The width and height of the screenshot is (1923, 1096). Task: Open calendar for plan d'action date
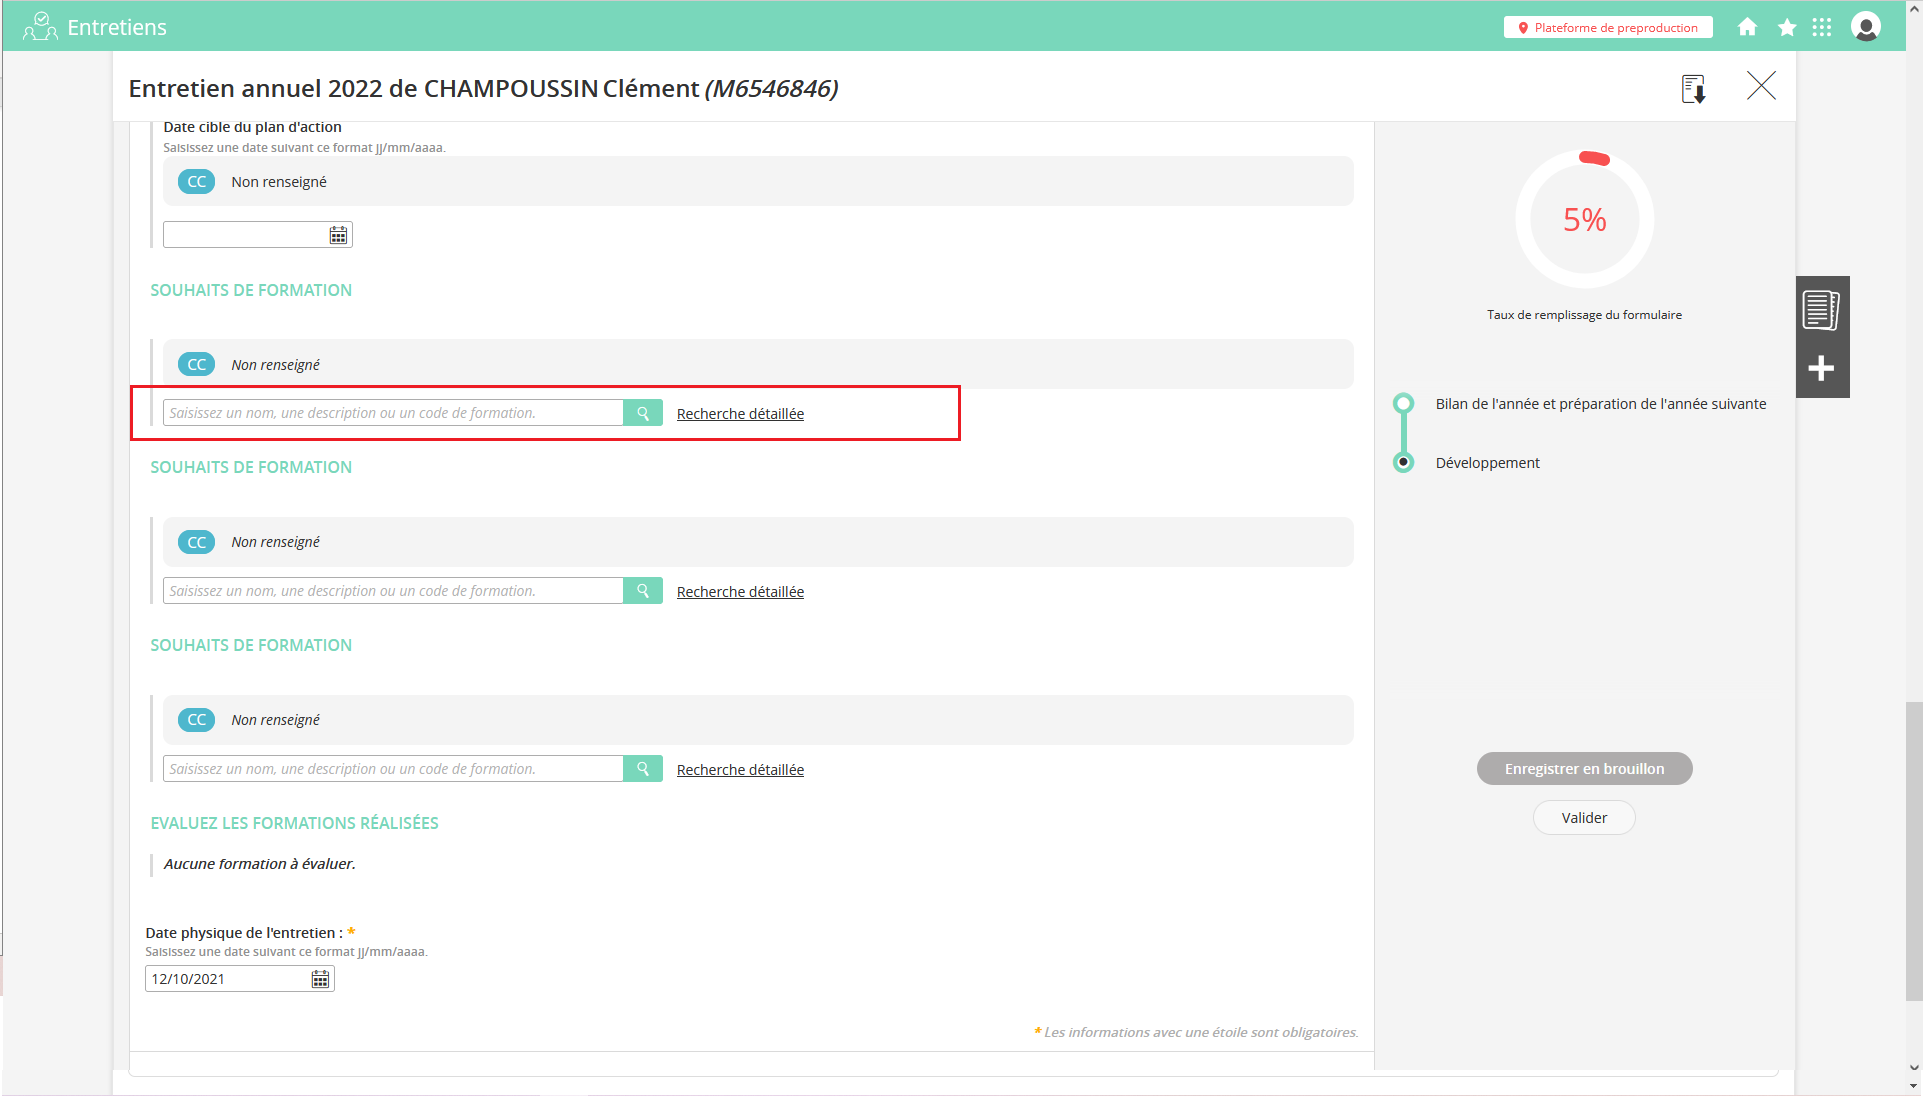click(x=339, y=235)
